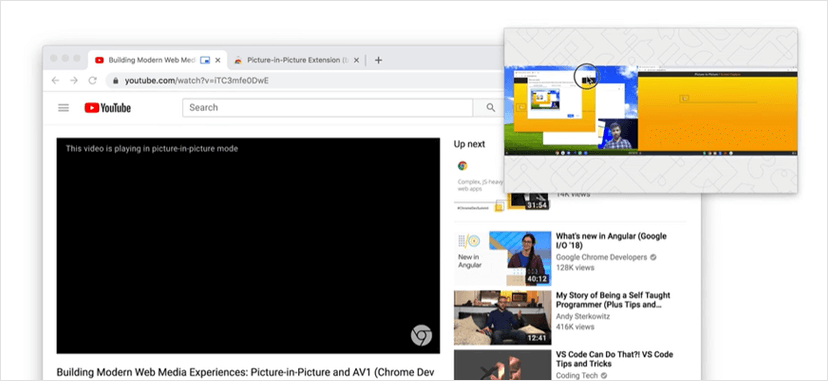Viewport: 828px width, 381px height.
Task: Select the Building Modern Web Media tab
Action: 157,60
